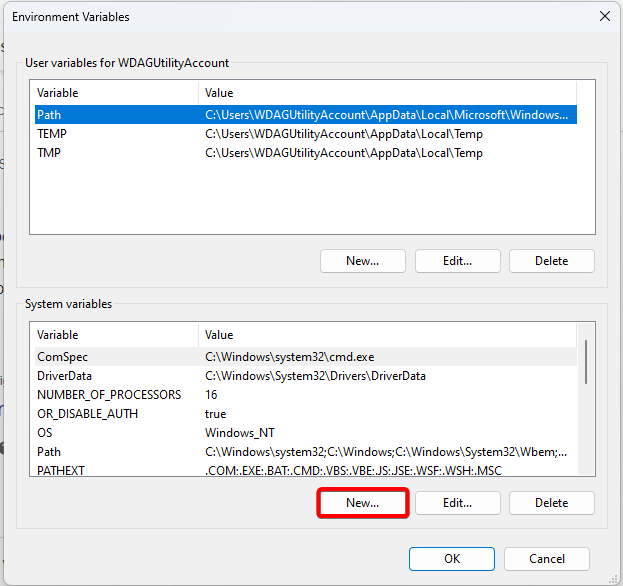Select the OS system variable

(x=306, y=433)
